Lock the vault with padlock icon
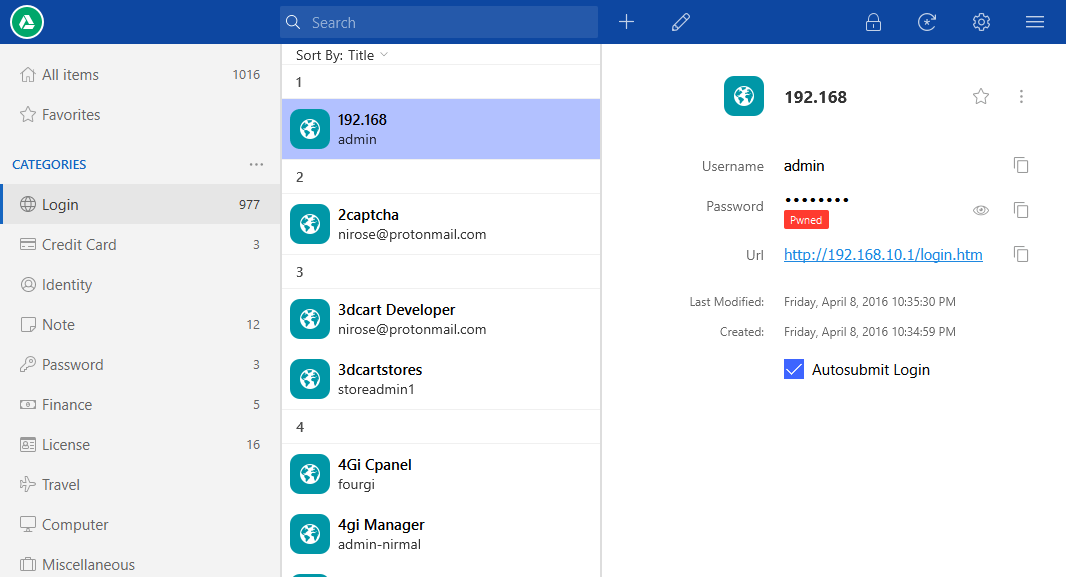Screen dimensions: 1066x577 [x=873, y=22]
